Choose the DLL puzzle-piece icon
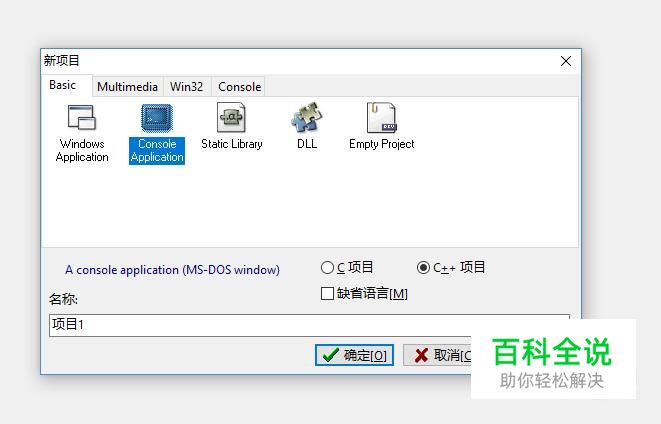 (x=306, y=117)
